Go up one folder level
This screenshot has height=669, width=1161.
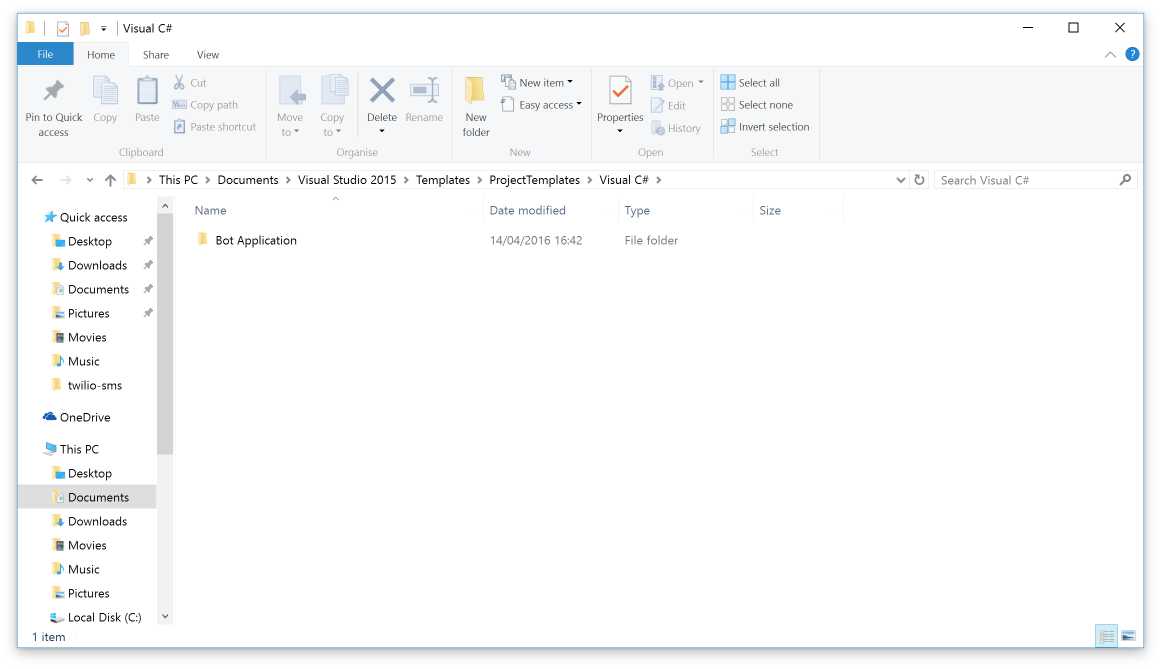pos(110,180)
